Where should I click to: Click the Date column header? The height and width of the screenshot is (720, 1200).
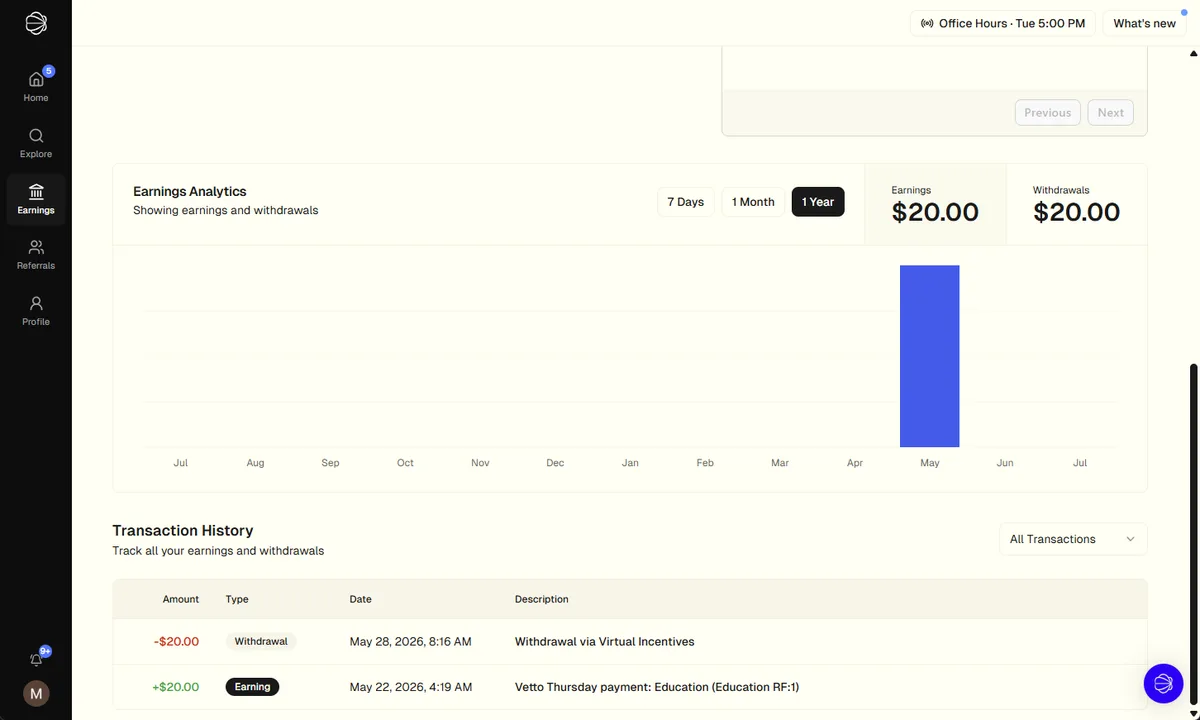[360, 599]
